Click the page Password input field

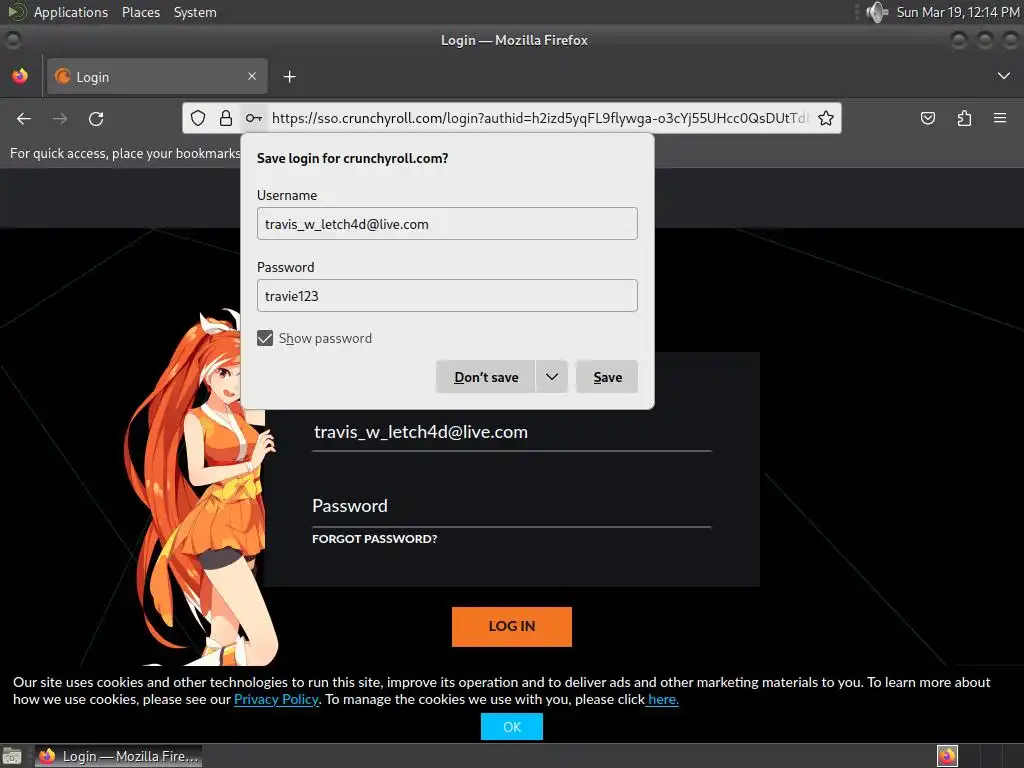(511, 506)
